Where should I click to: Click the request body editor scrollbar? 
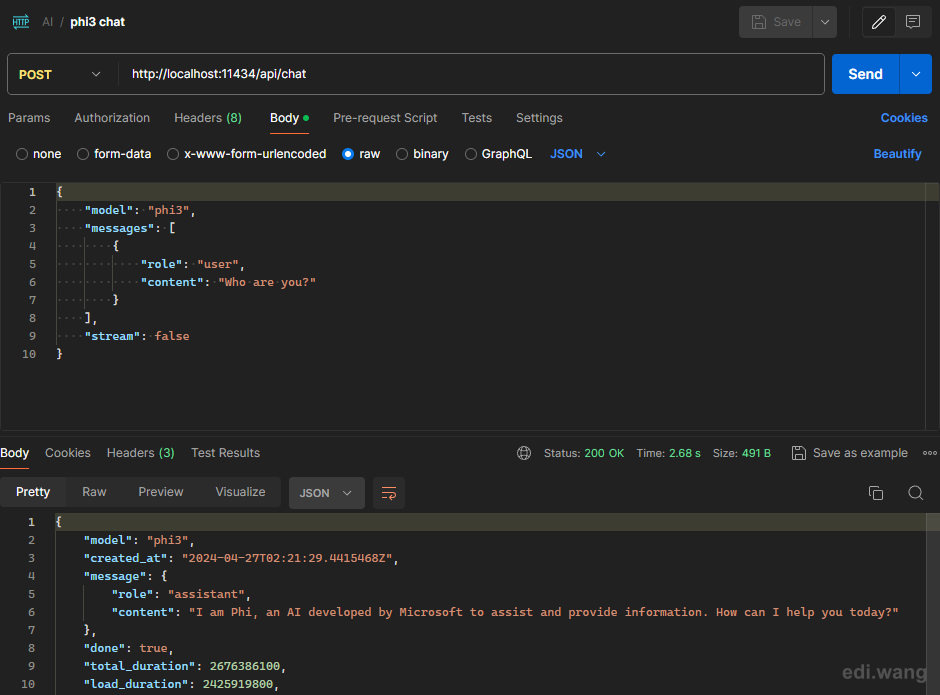[x=932, y=306]
